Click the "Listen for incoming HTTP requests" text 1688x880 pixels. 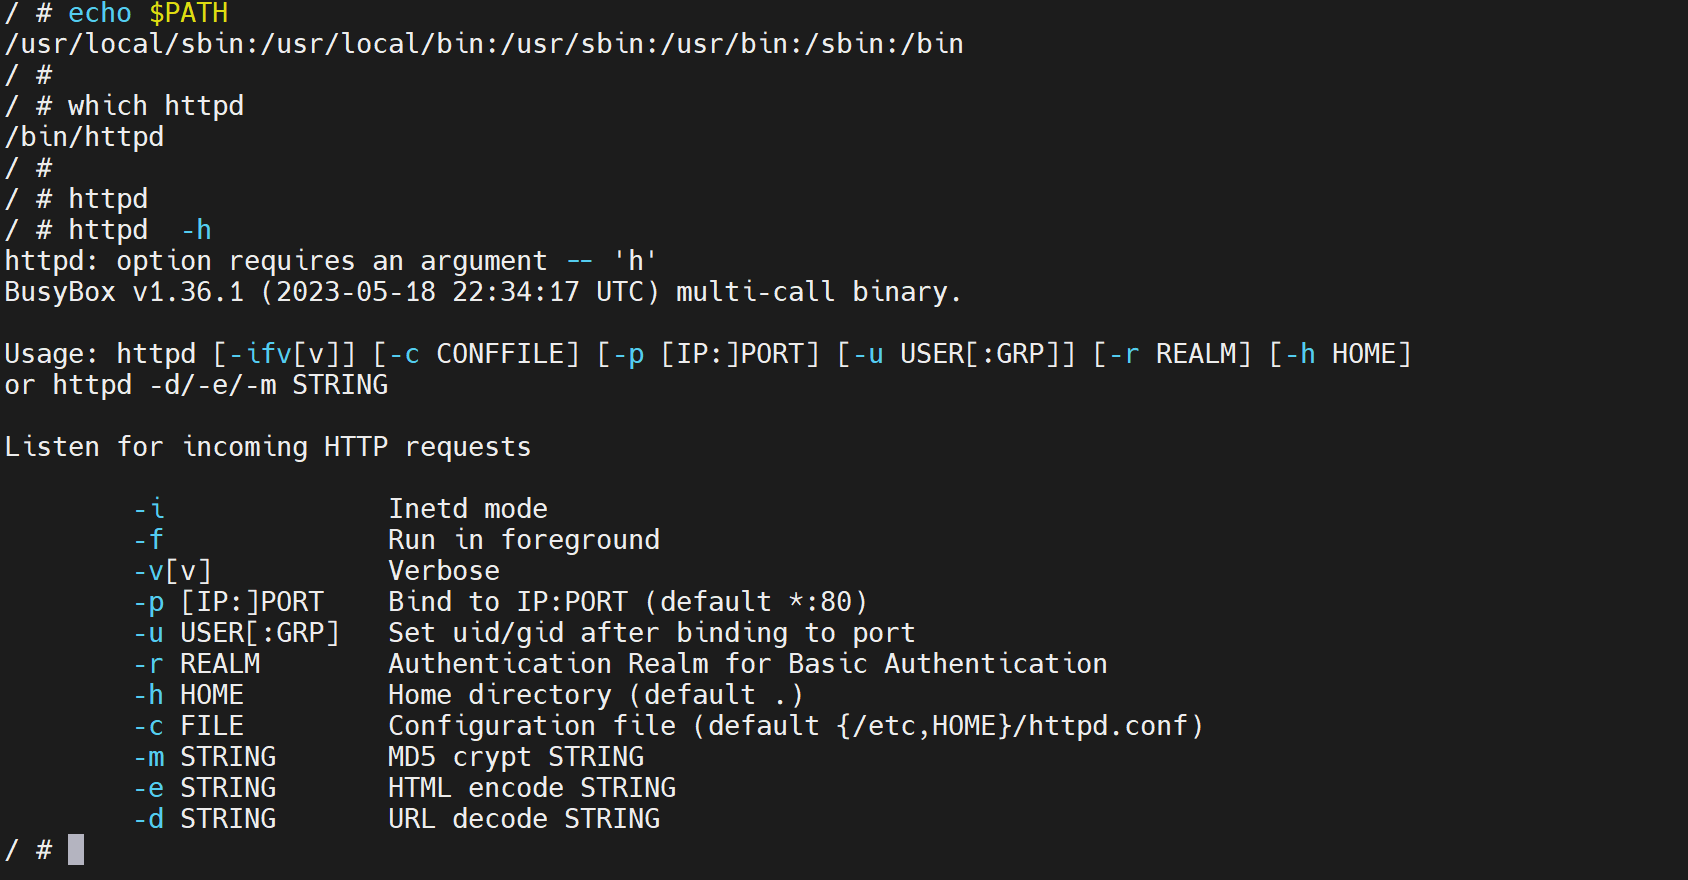pos(267,447)
